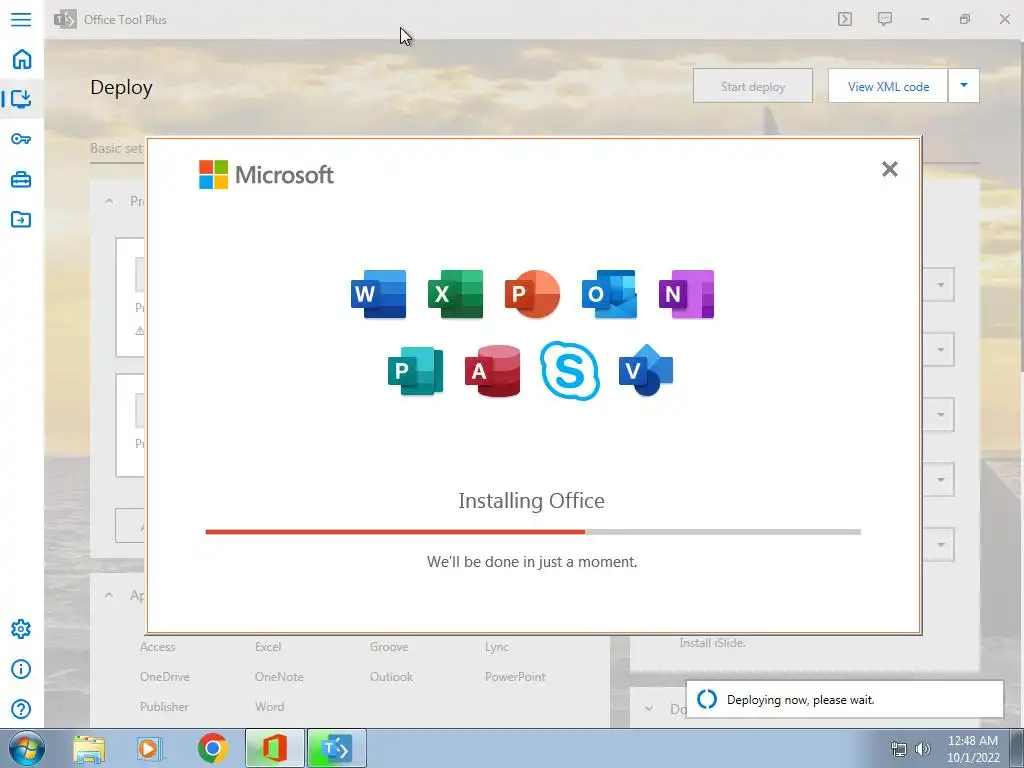Screen dimensions: 1024x768
Task: Open the volume control in tray
Action: [x=923, y=749]
